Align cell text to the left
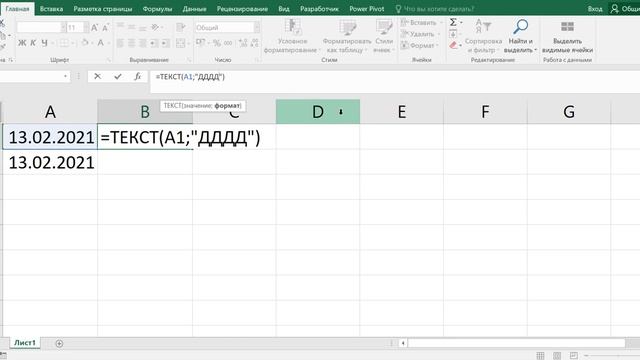 (x=120, y=43)
